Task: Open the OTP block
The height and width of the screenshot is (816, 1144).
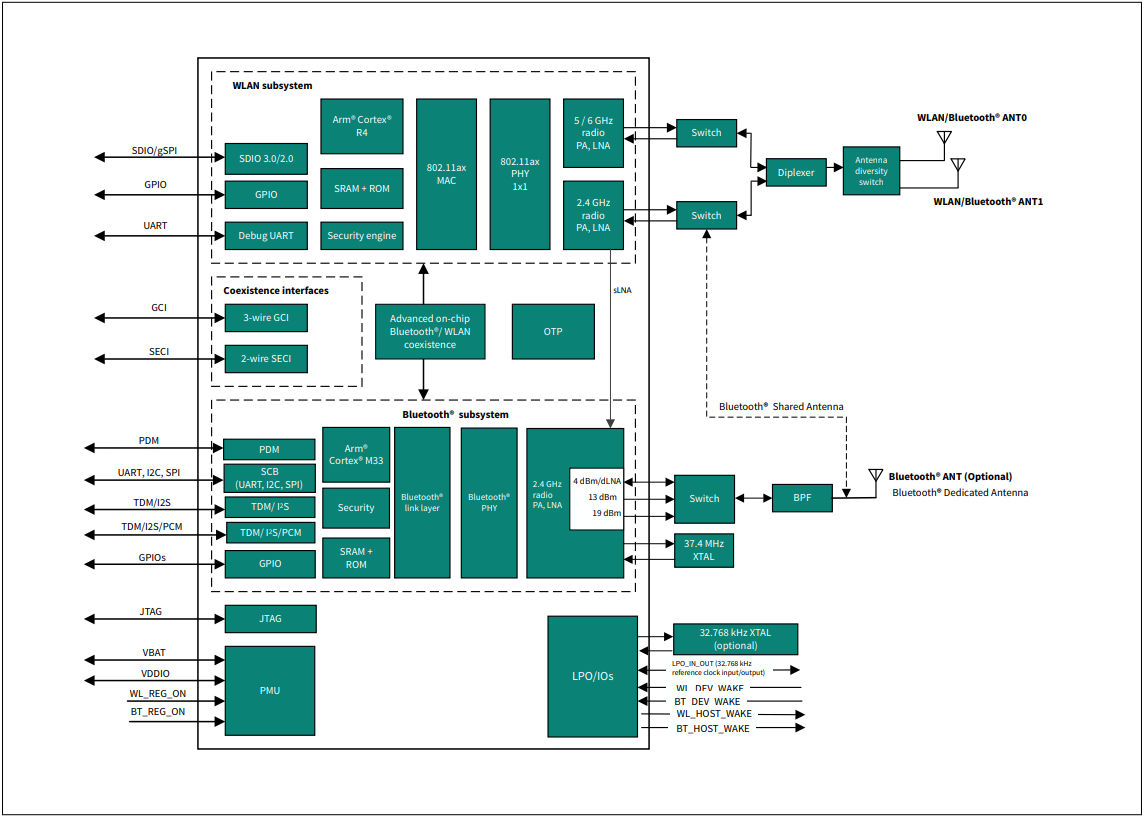Action: [x=552, y=330]
